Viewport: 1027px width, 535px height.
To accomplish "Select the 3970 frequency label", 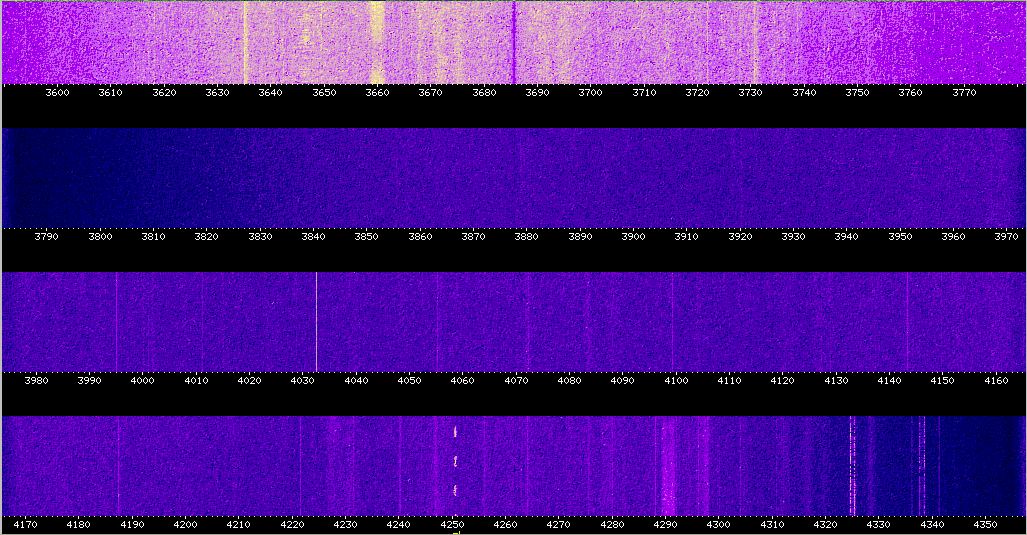I will coord(1007,237).
